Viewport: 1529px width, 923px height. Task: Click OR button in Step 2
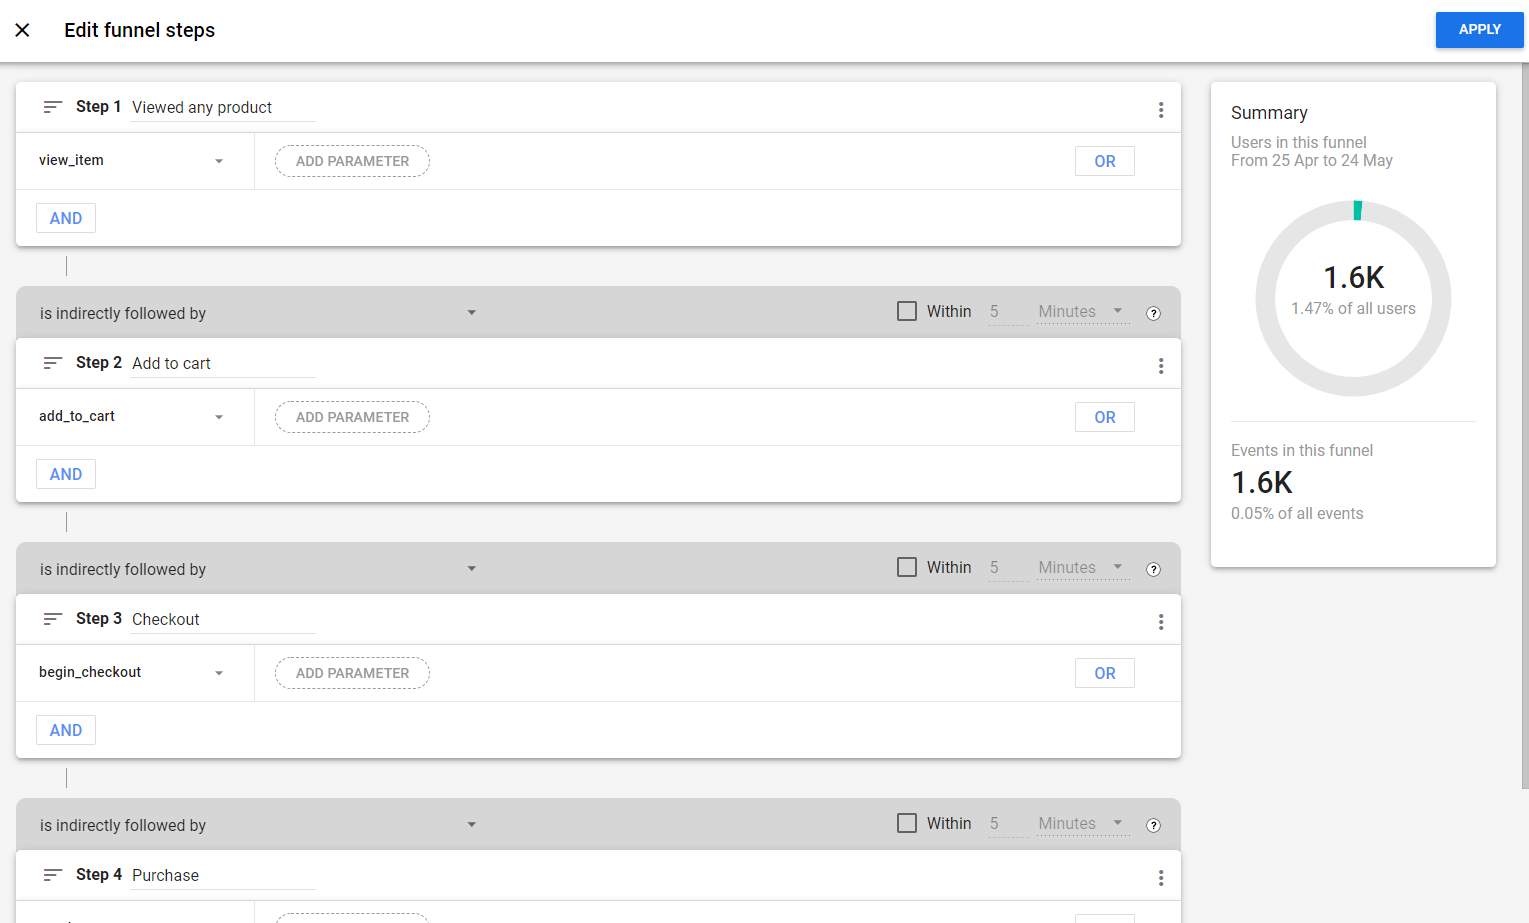[1104, 417]
